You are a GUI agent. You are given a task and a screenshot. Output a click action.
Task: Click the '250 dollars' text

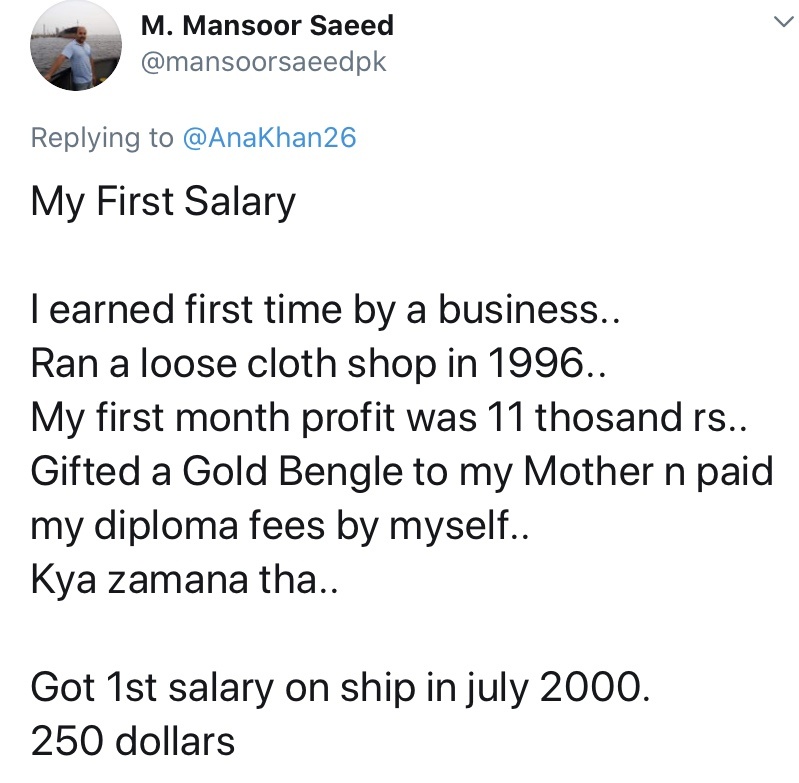132,742
